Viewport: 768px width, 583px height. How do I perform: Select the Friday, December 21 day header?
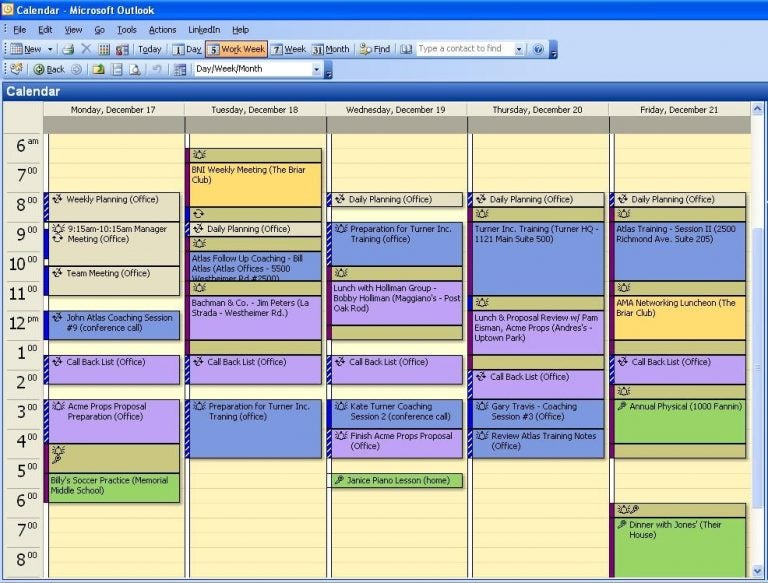tap(681, 110)
